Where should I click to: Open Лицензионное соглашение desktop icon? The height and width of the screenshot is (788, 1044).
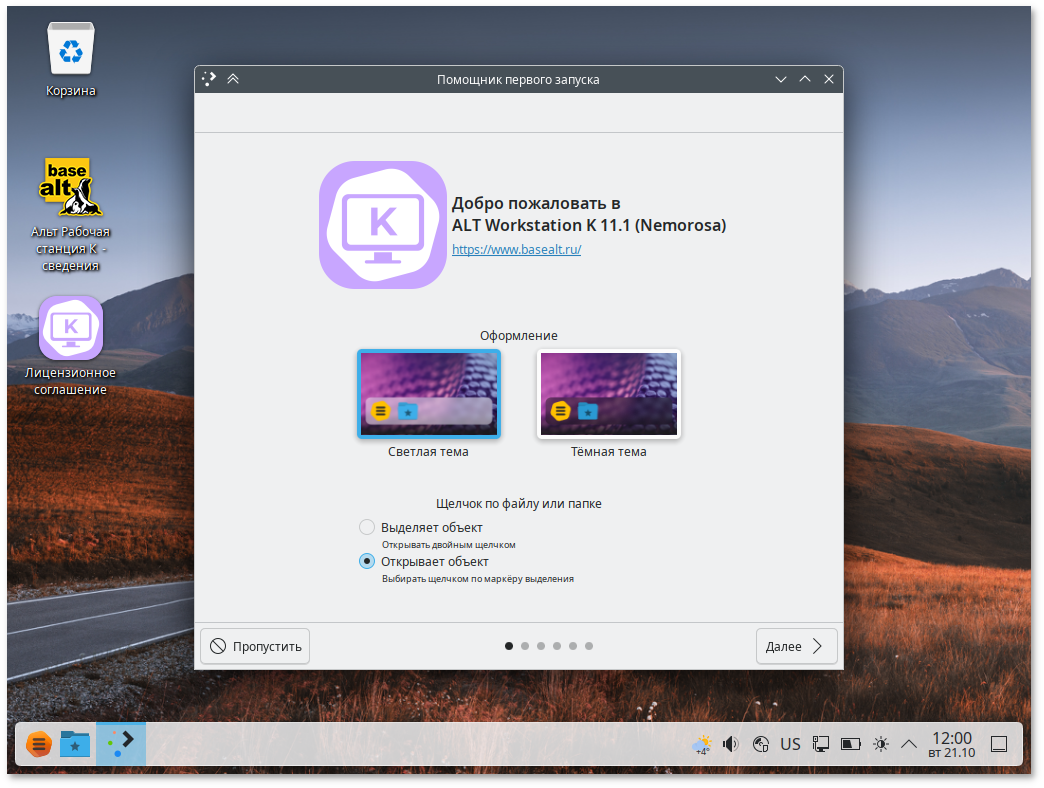(x=70, y=328)
